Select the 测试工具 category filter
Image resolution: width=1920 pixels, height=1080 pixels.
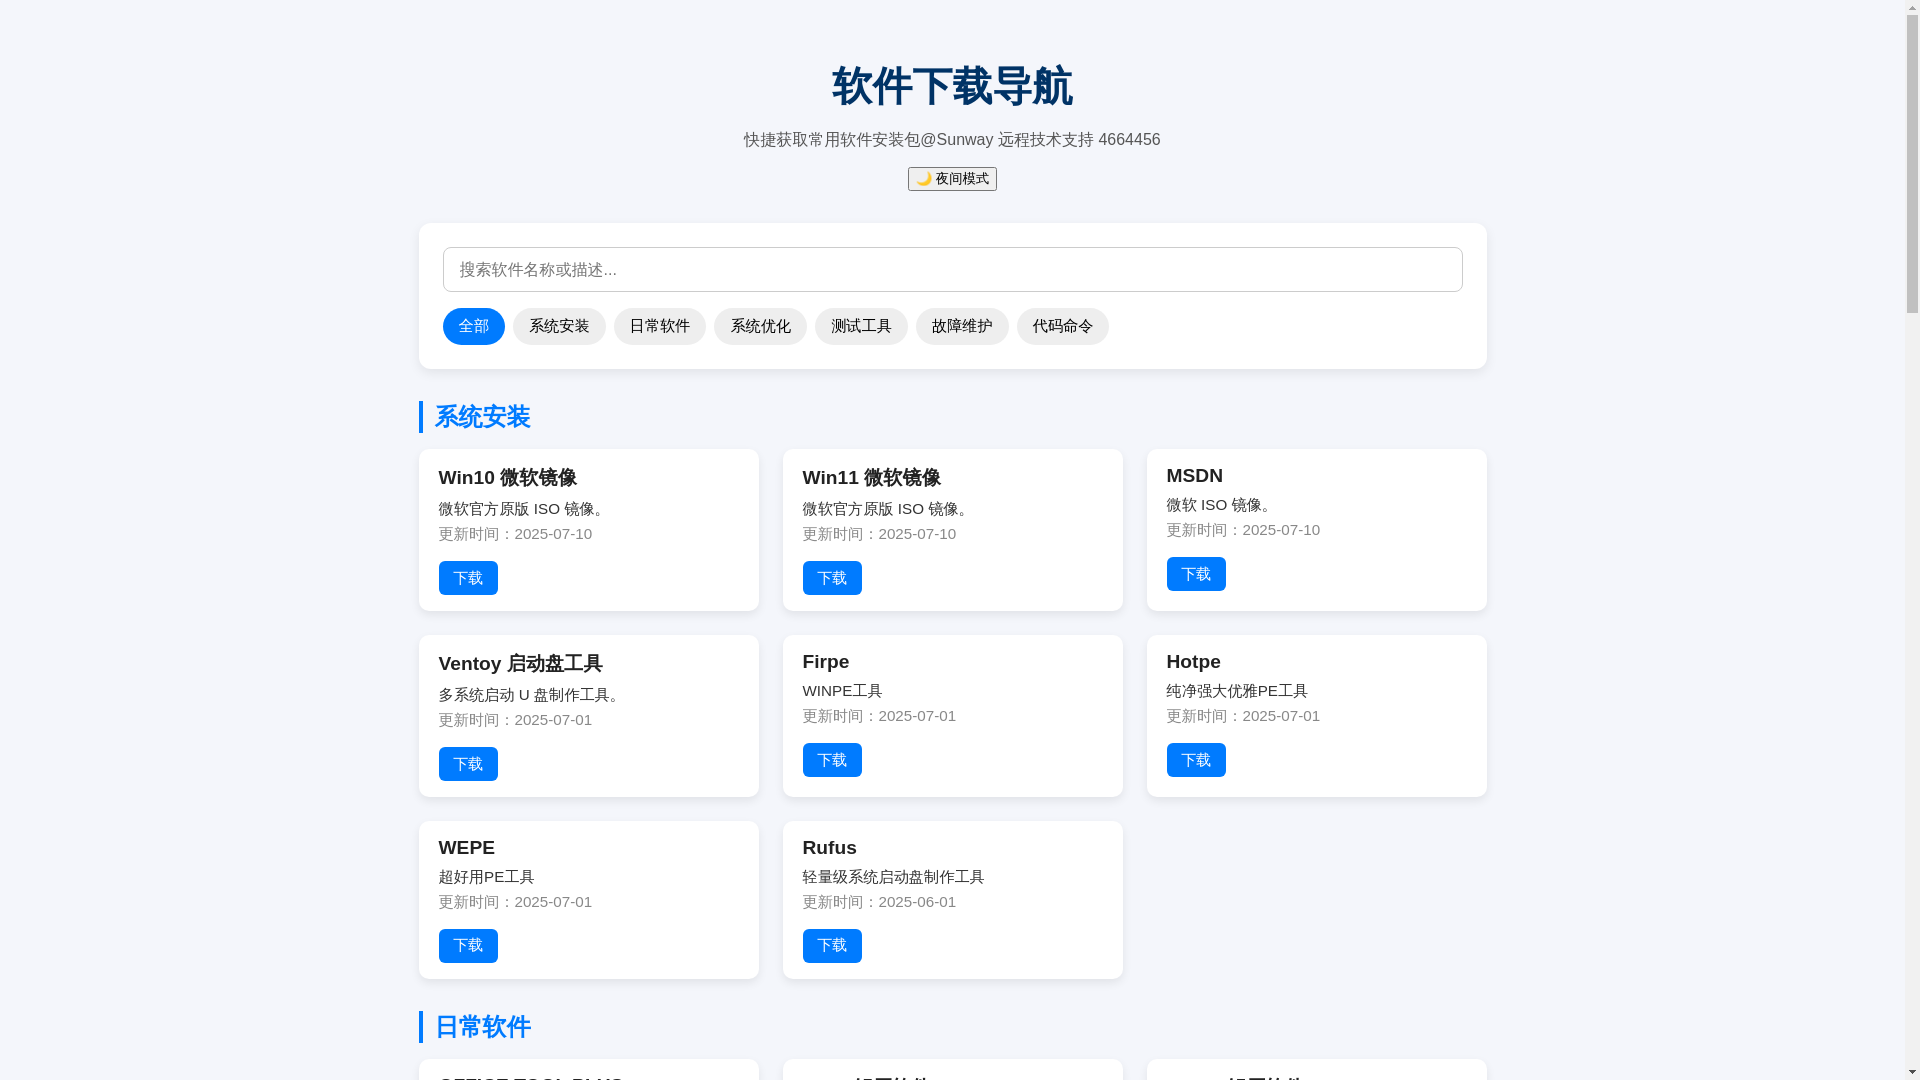861,327
